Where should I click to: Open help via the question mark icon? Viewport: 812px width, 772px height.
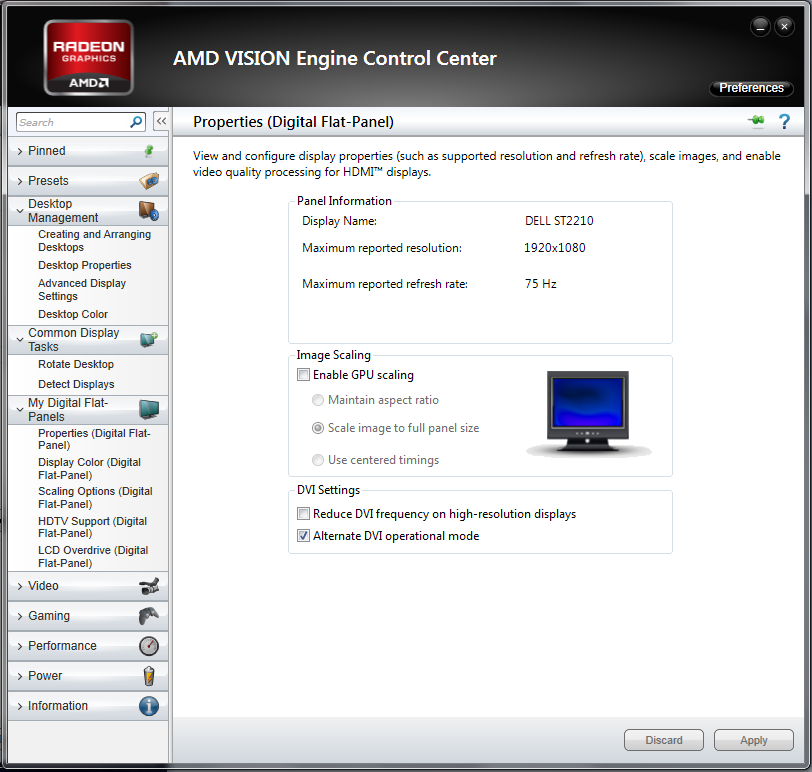784,121
